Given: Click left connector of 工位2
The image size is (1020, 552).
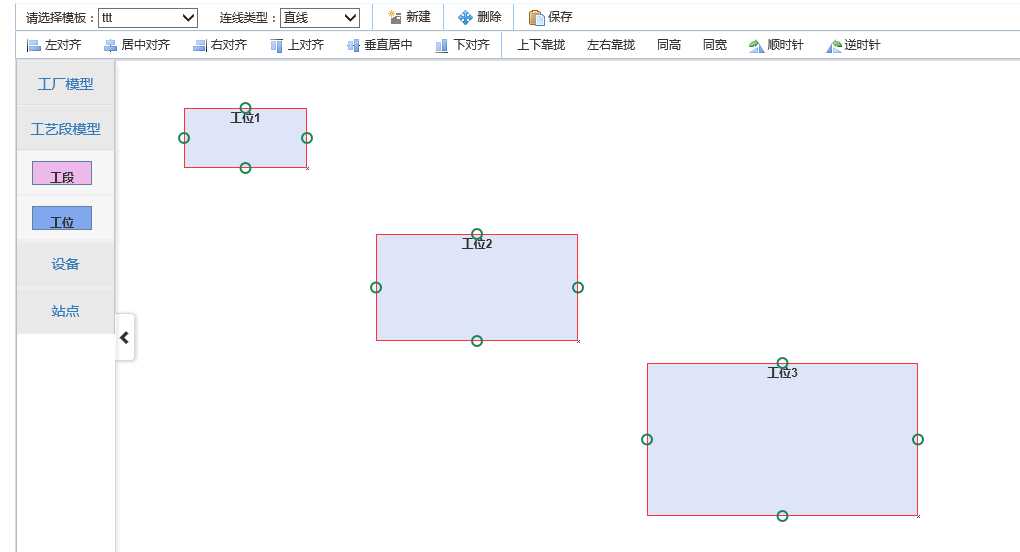Looking at the screenshot, I should [376, 287].
